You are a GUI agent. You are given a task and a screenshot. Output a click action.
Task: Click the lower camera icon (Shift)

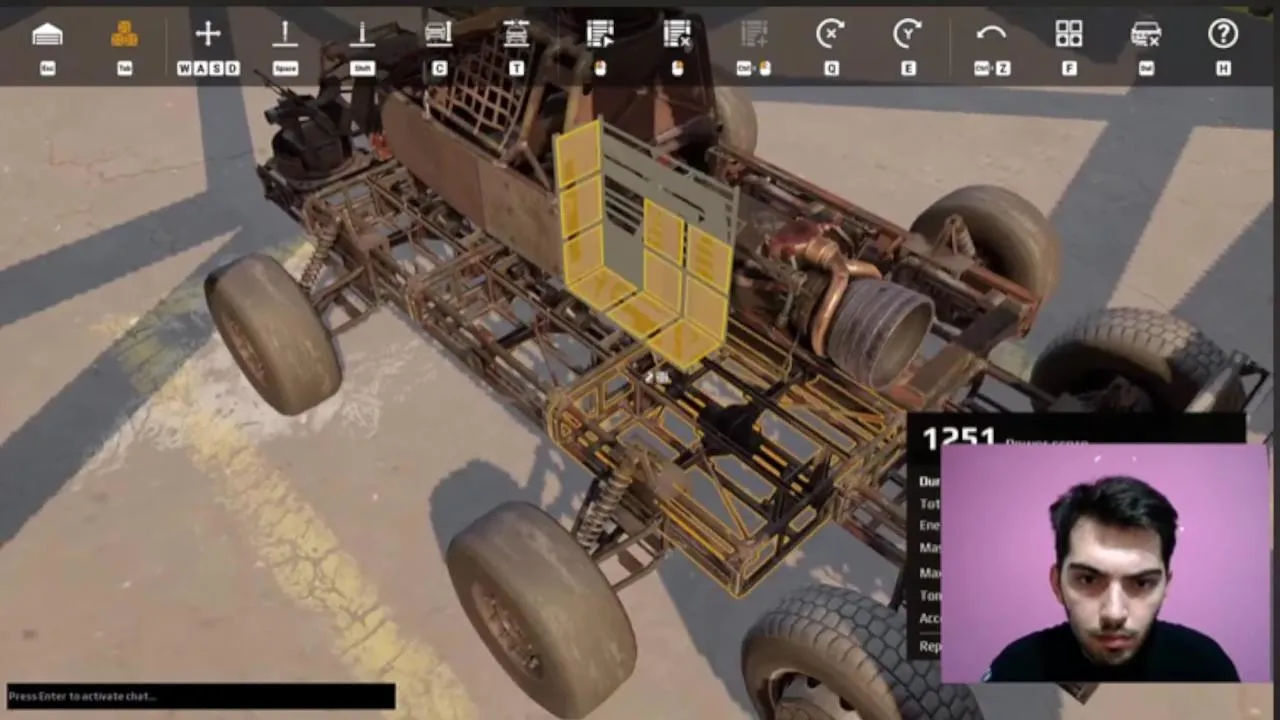(362, 35)
